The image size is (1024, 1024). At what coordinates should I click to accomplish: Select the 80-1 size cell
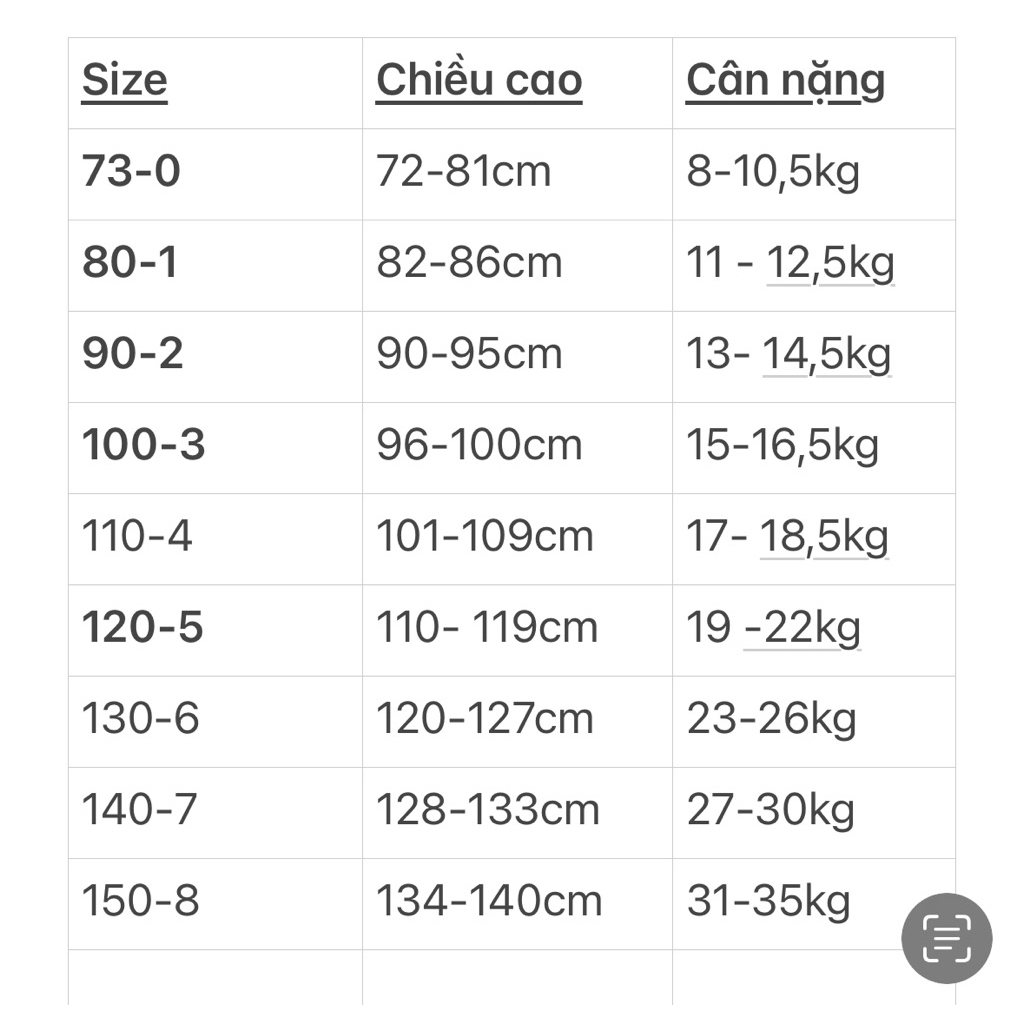pos(130,263)
